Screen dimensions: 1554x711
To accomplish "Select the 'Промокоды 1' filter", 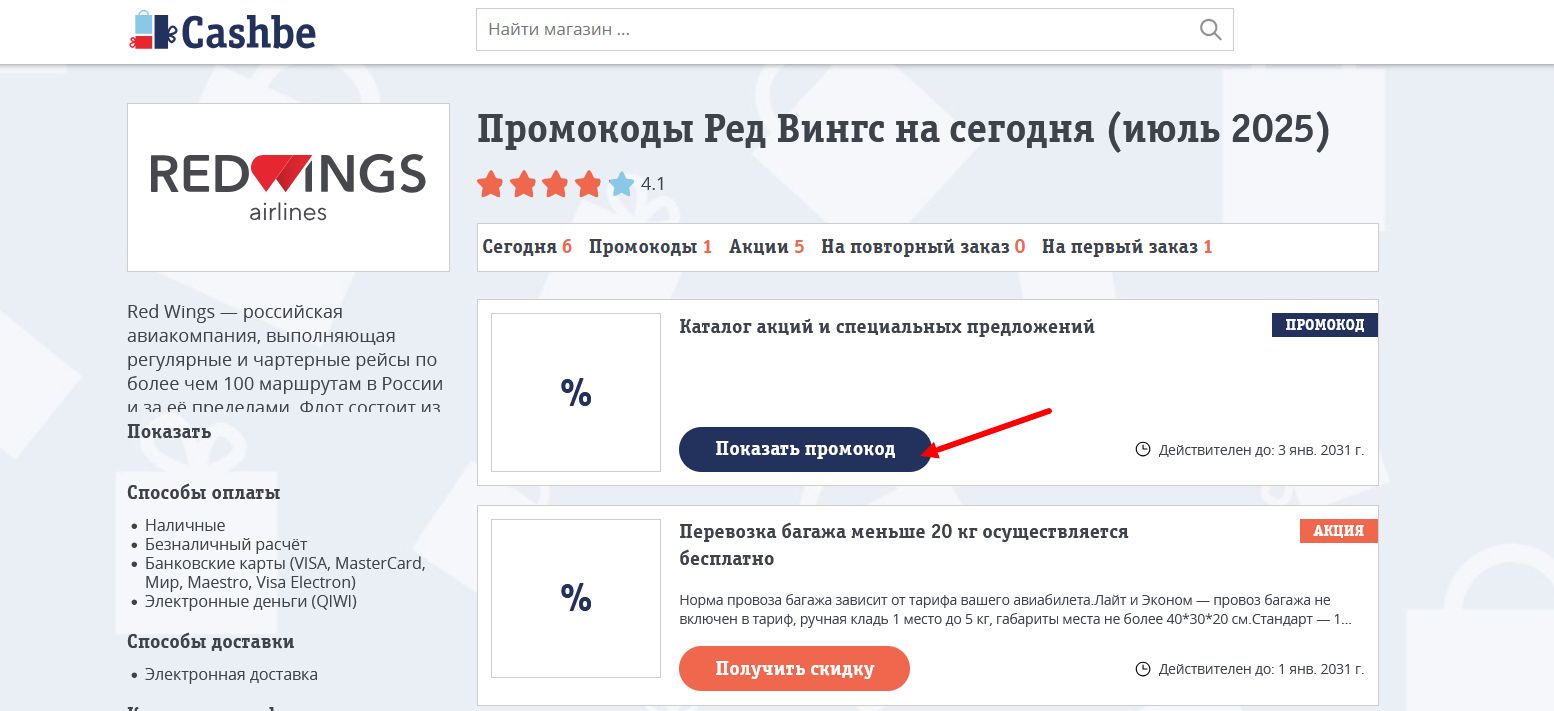I will point(651,246).
